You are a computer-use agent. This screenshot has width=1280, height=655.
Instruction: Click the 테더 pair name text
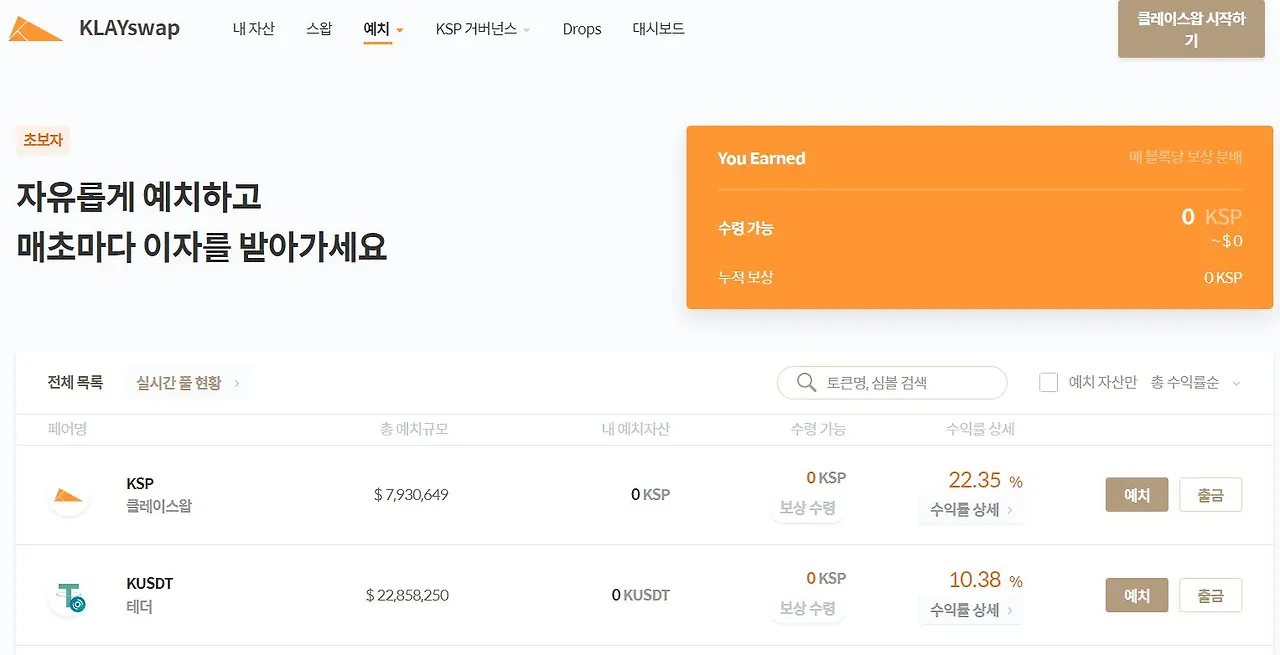coord(140,607)
